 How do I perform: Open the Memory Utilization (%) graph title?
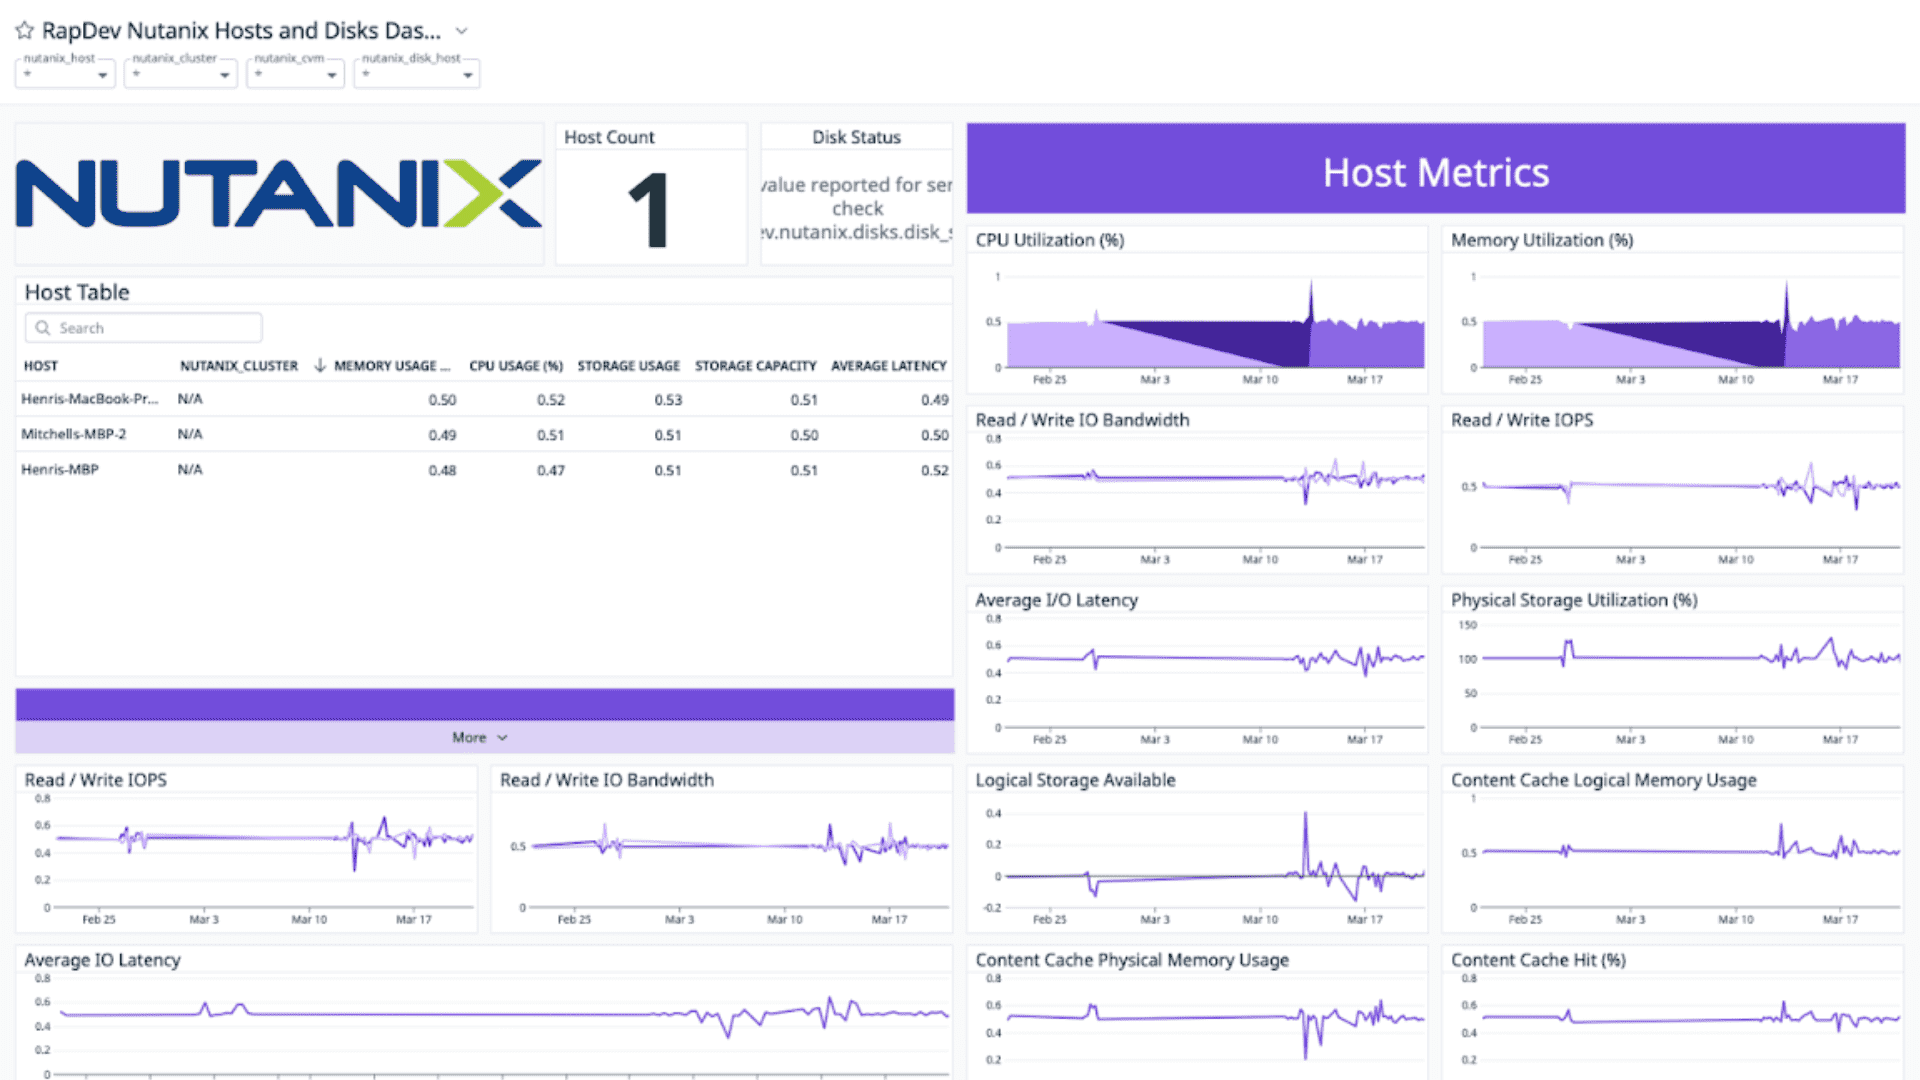point(1542,240)
